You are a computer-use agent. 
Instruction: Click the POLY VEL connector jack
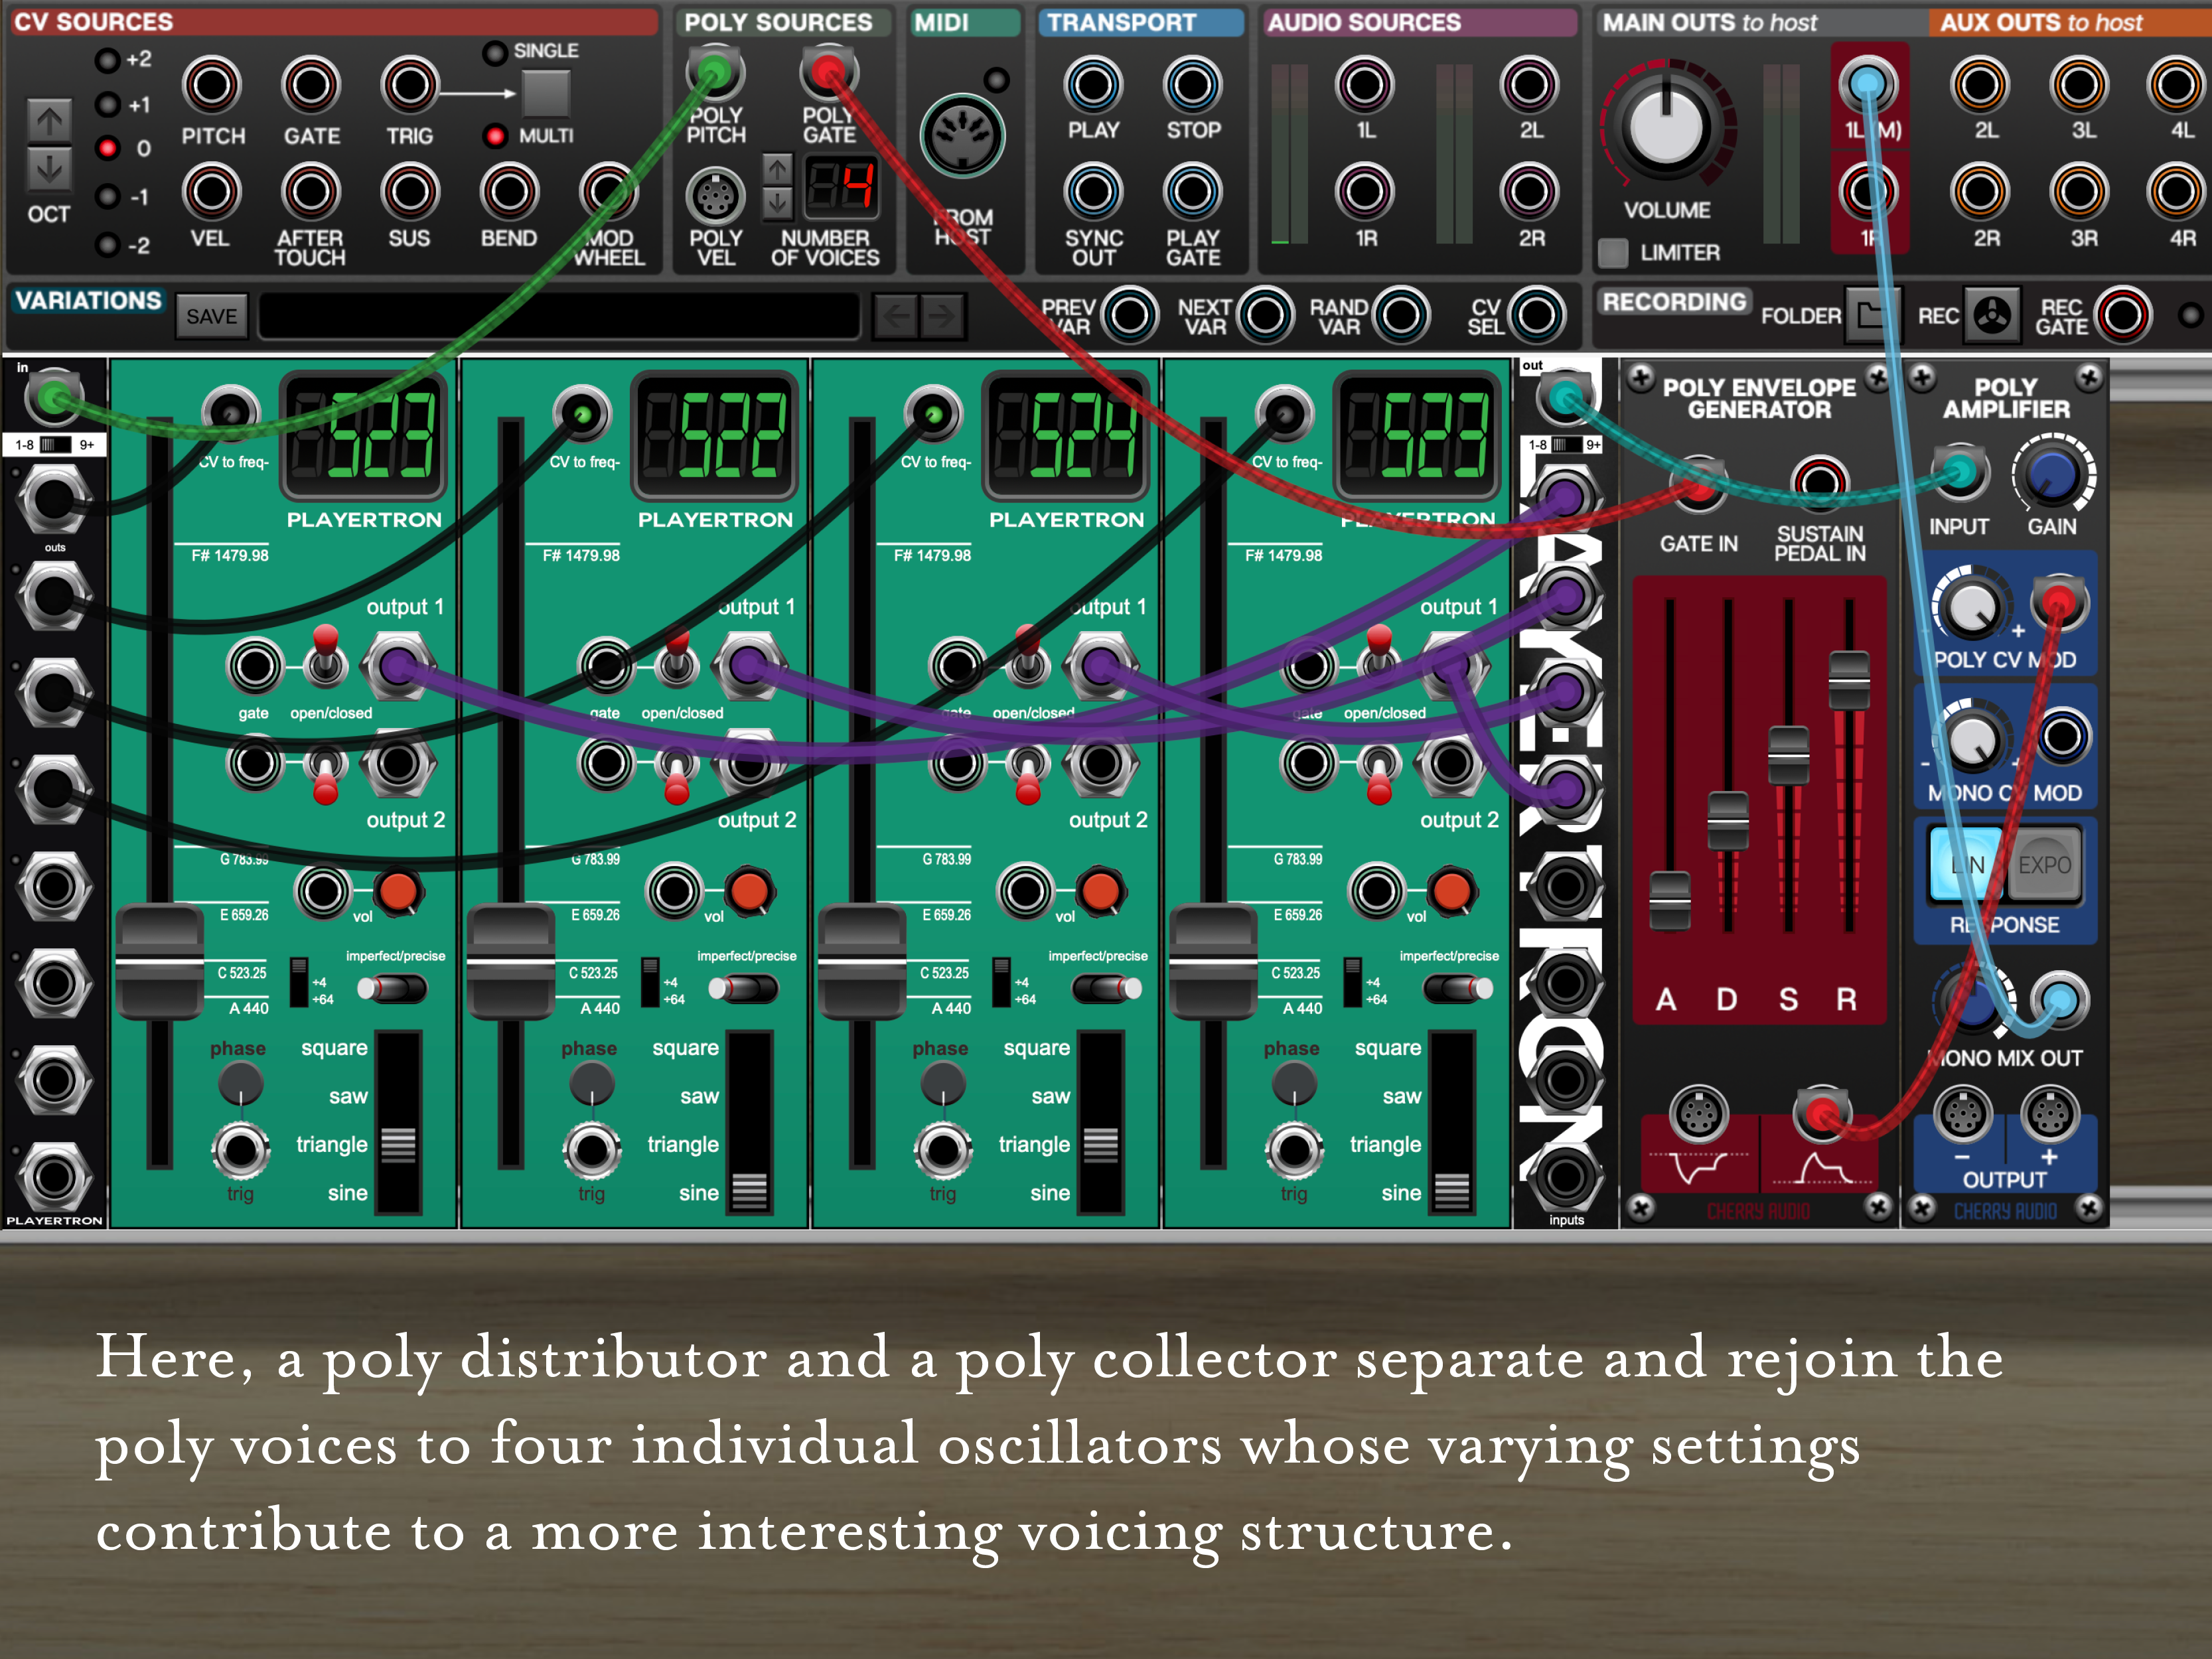tap(715, 196)
